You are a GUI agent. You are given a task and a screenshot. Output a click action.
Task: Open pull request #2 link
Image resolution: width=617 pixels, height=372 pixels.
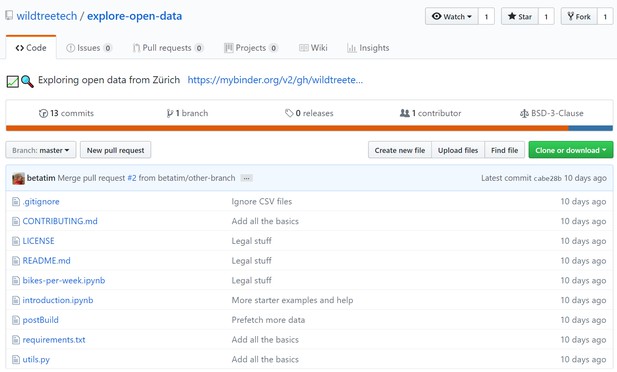(132, 178)
